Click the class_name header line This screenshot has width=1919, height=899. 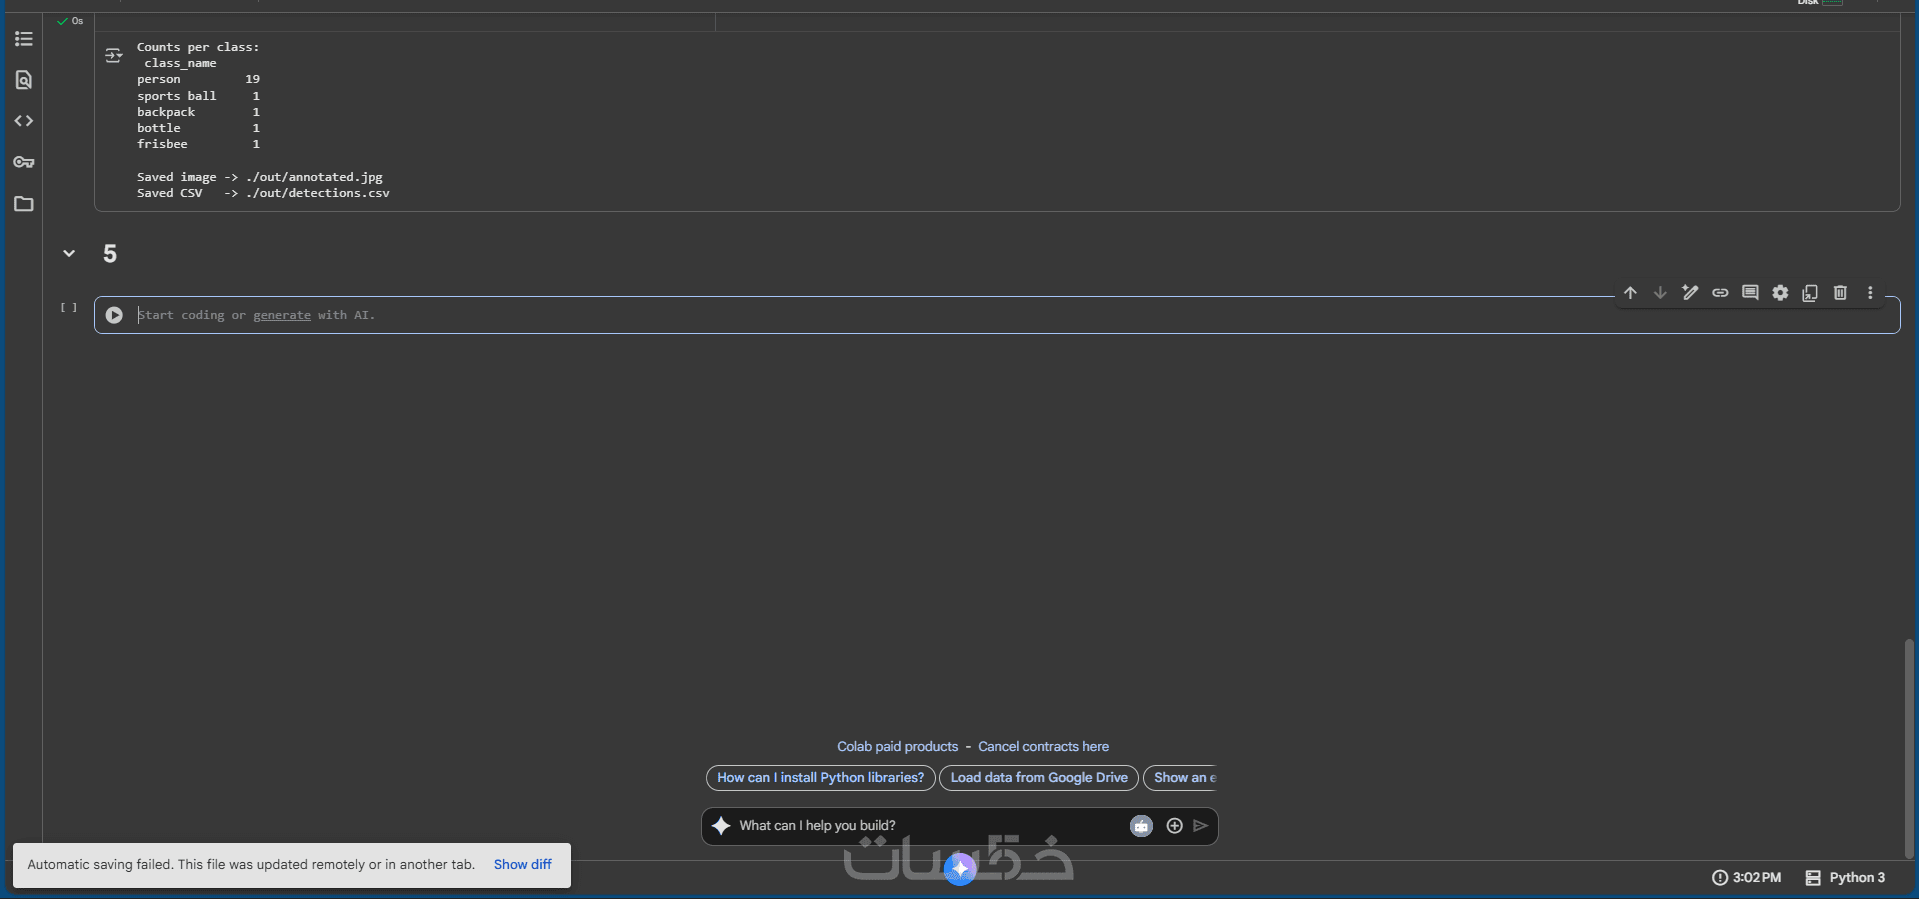tap(180, 63)
